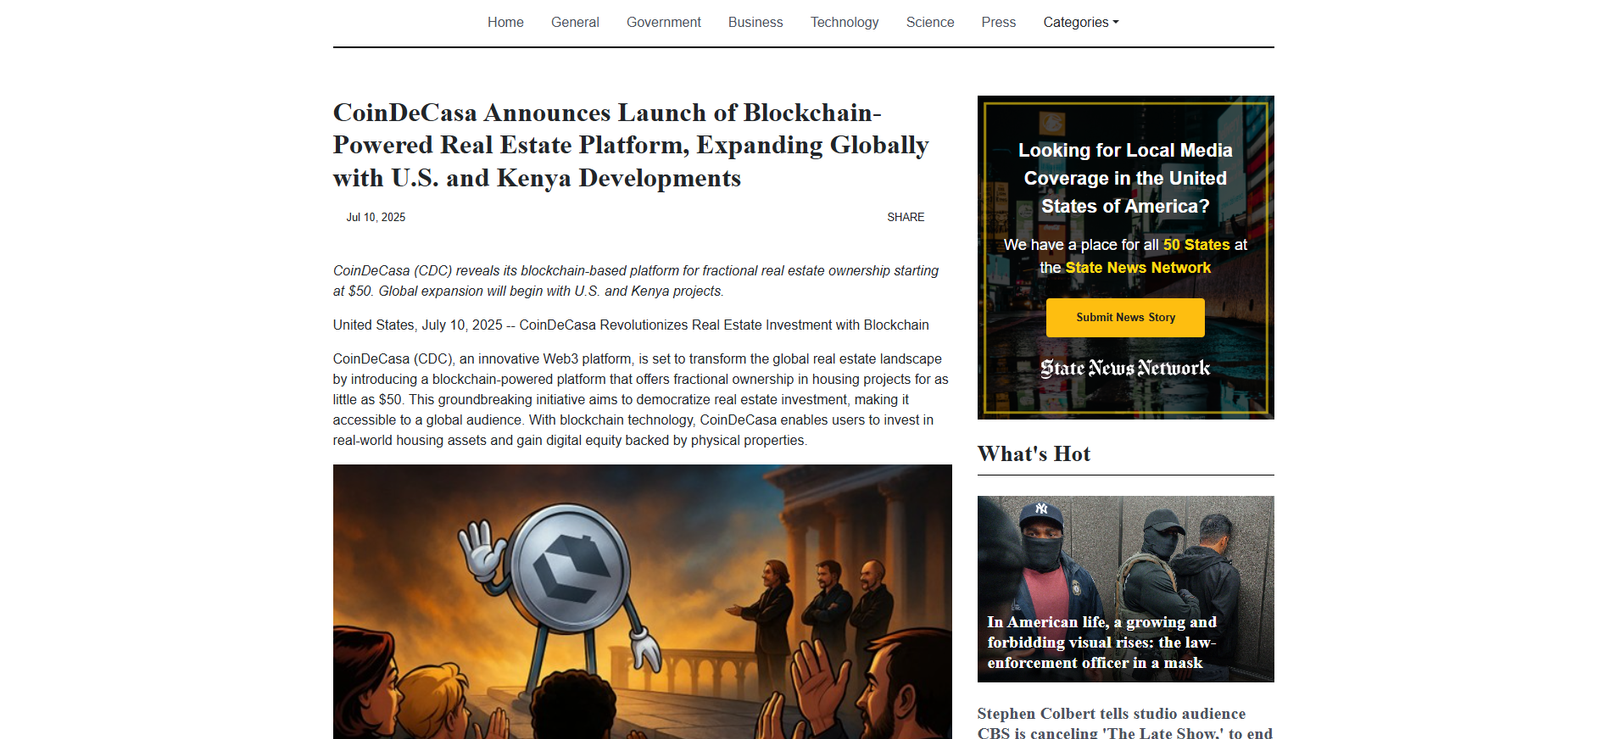Open the General news section
Viewport: 1600px width, 739px height.
(575, 22)
